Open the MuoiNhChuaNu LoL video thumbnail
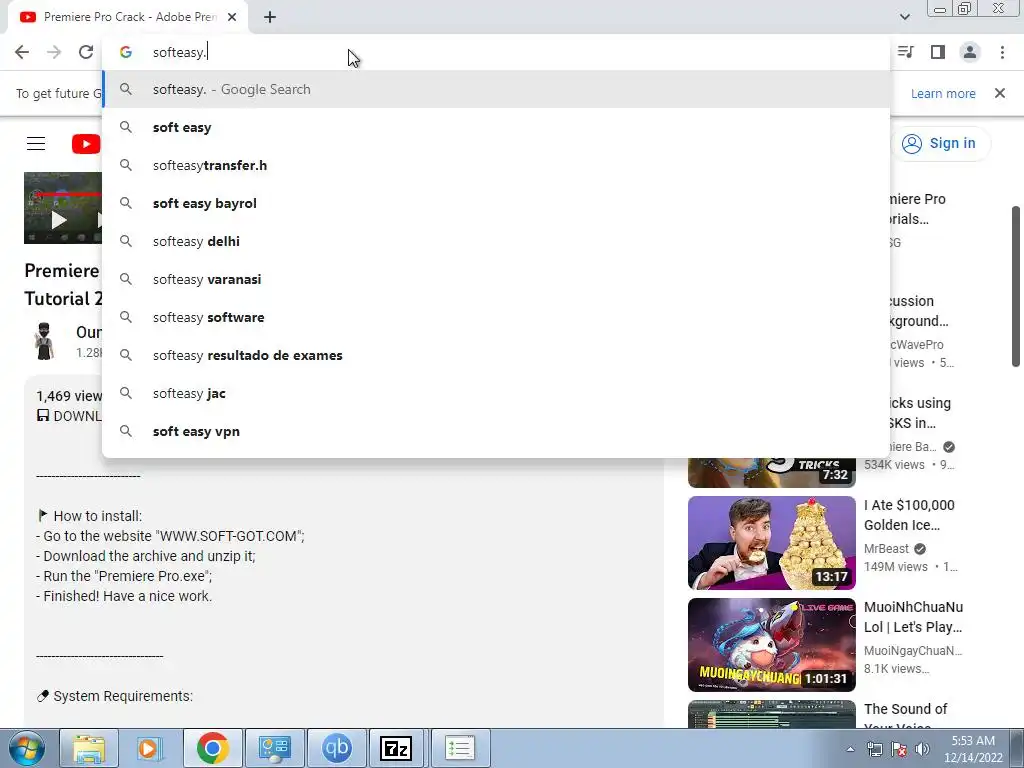 tap(771, 645)
